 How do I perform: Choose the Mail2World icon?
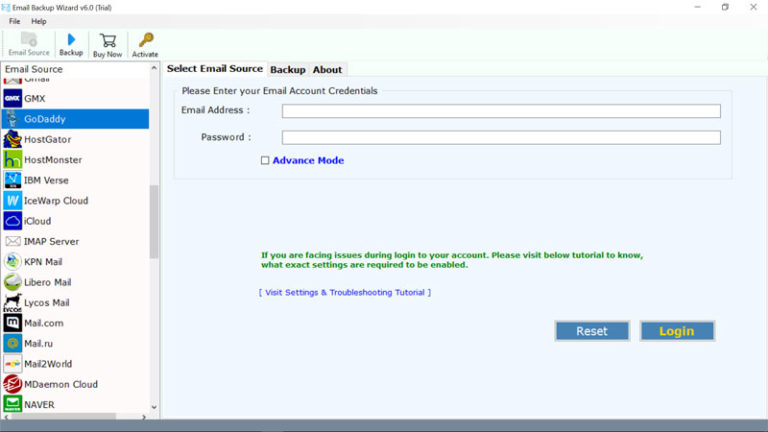[x=13, y=364]
